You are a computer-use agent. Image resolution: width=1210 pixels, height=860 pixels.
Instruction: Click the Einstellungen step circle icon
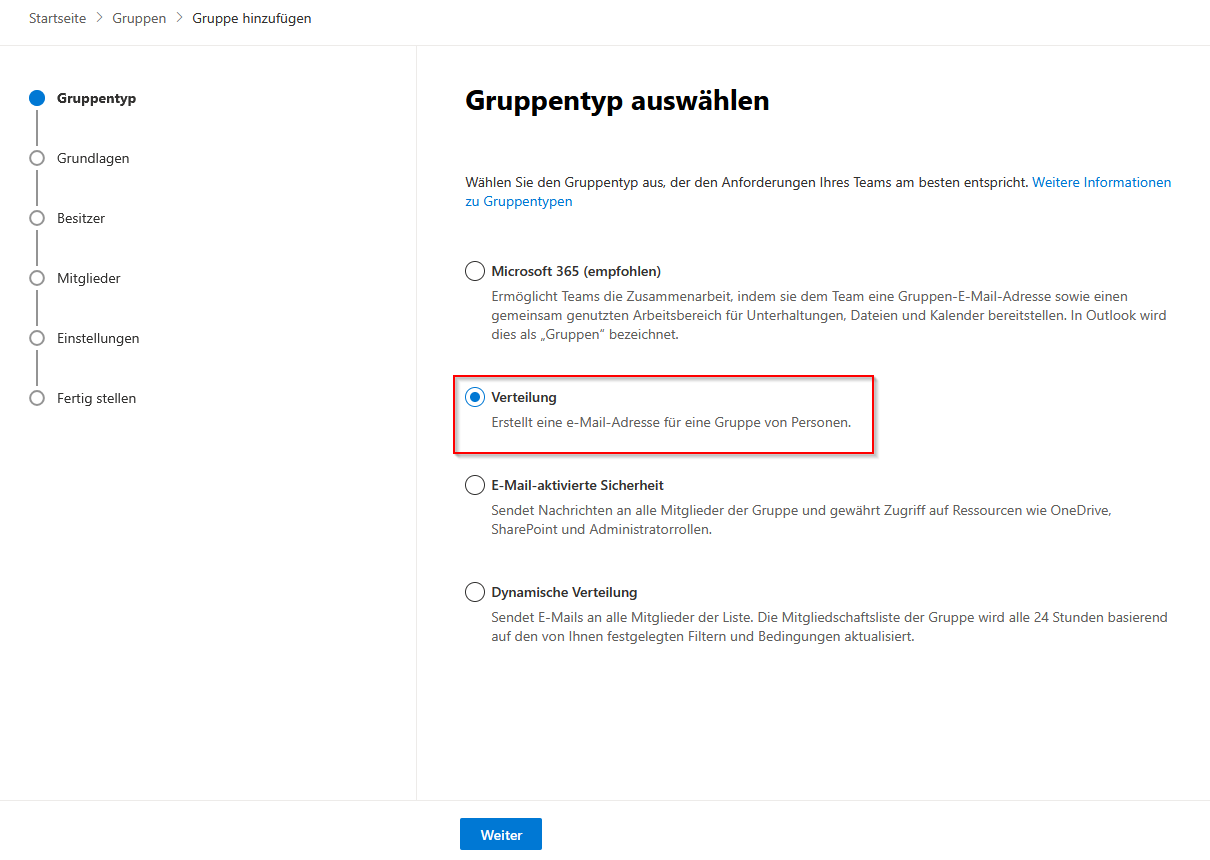tap(37, 338)
